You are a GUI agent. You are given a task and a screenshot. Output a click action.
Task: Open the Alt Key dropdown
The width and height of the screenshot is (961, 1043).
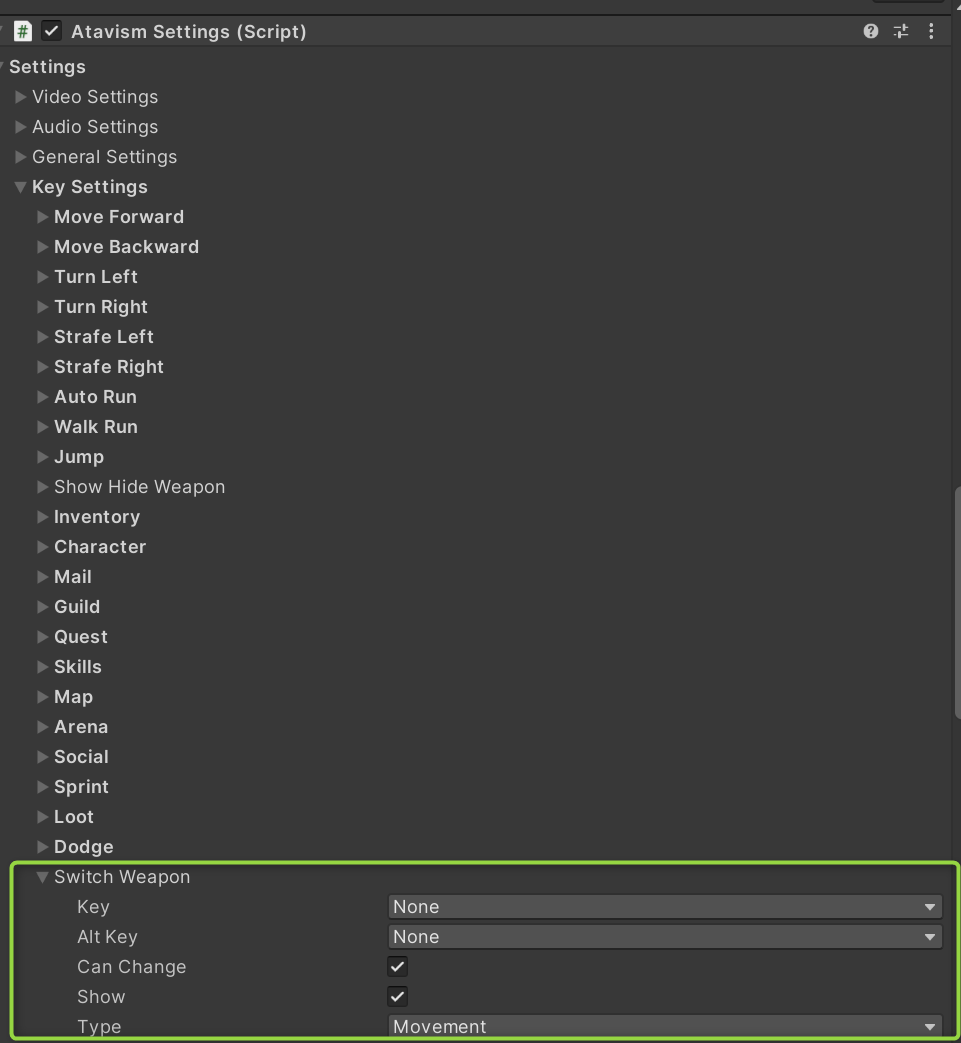pos(664,937)
